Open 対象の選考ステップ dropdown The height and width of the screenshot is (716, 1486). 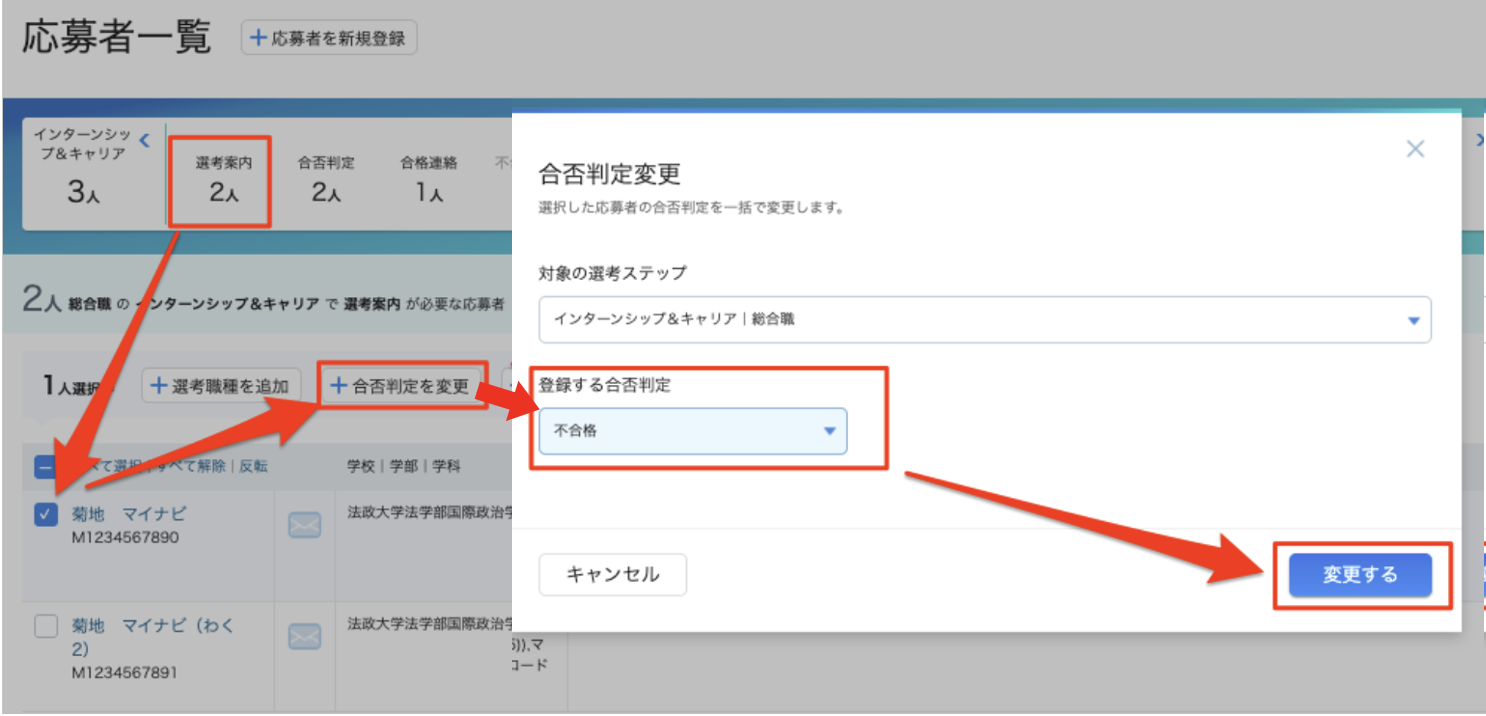pos(984,320)
